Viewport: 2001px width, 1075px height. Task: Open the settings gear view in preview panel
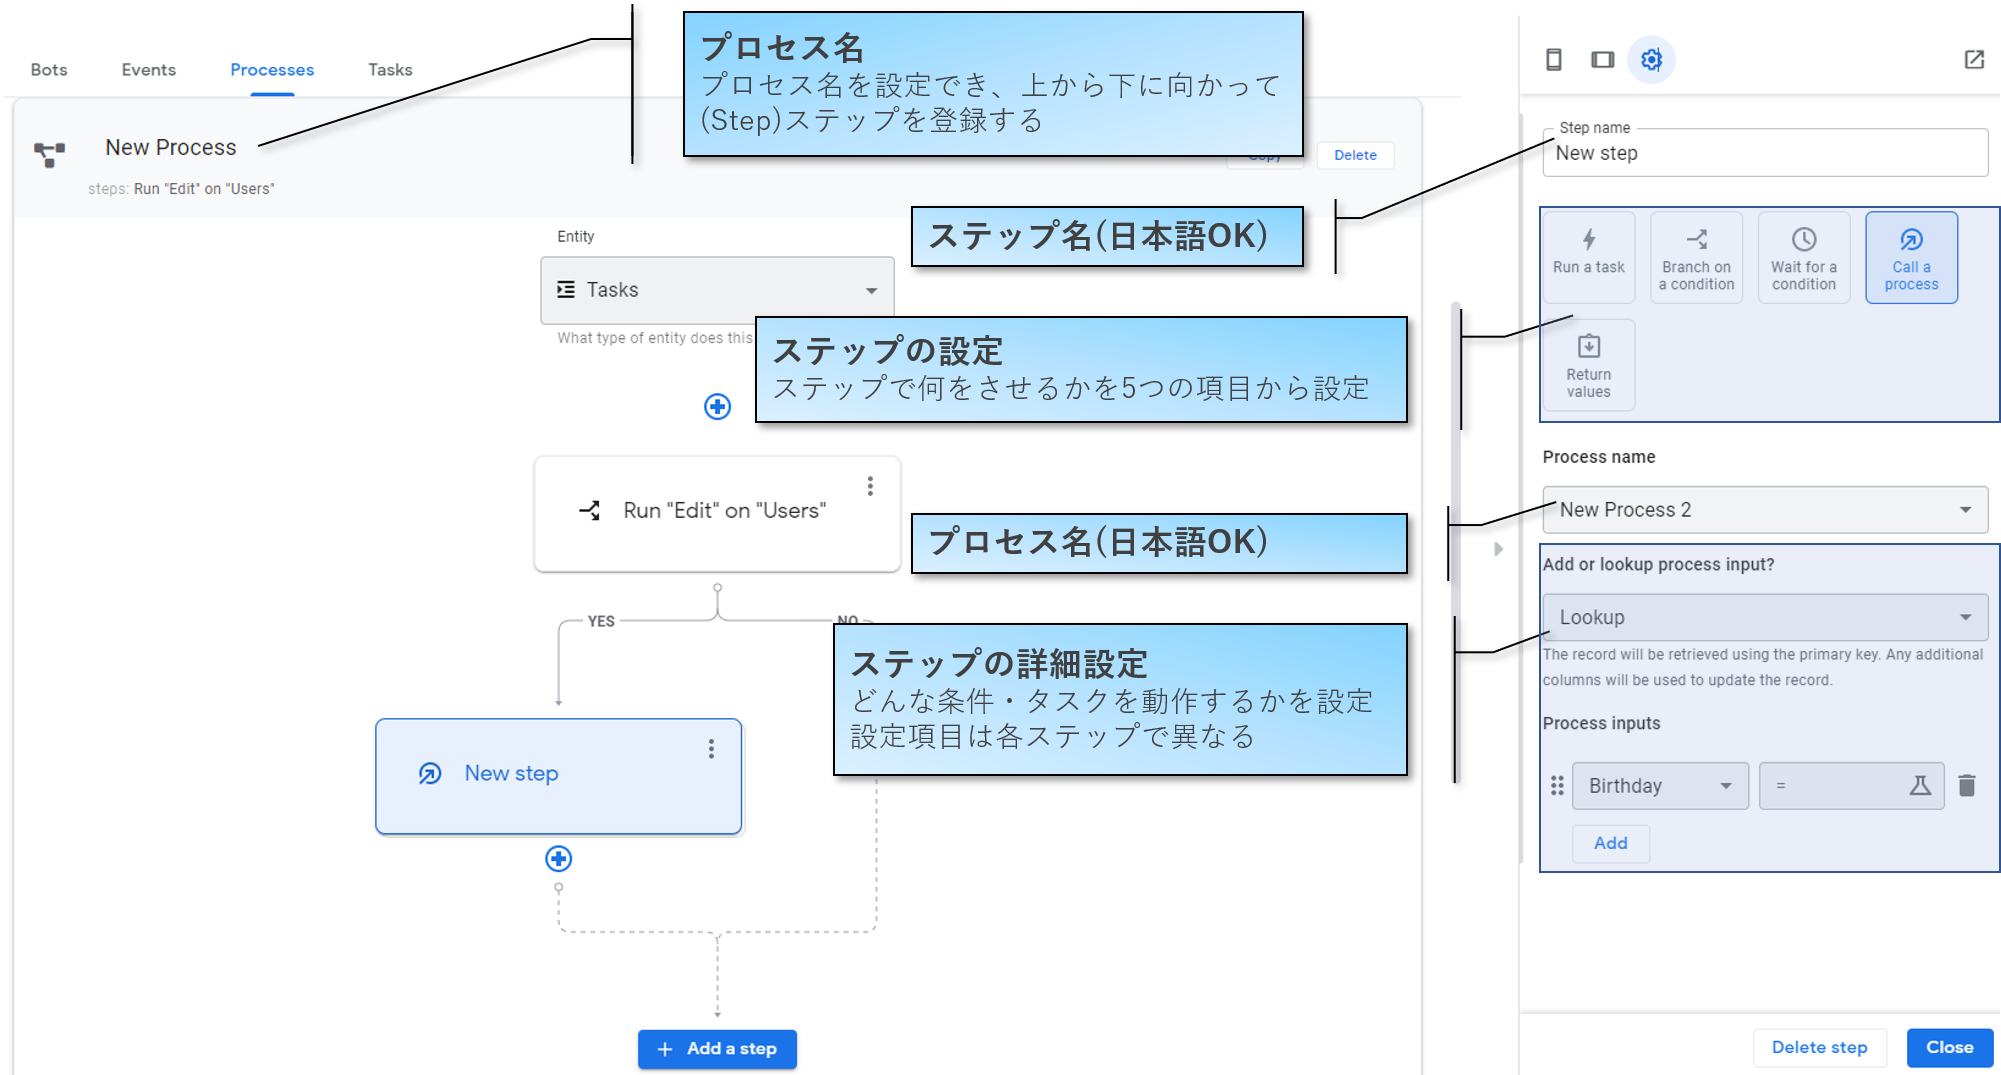tap(1651, 60)
